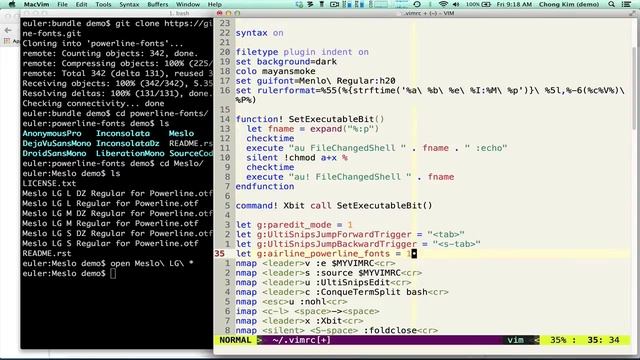This screenshot has width=640, height=360.
Task: Click the screen recording camera icon in menu bar
Action: tap(335, 4)
